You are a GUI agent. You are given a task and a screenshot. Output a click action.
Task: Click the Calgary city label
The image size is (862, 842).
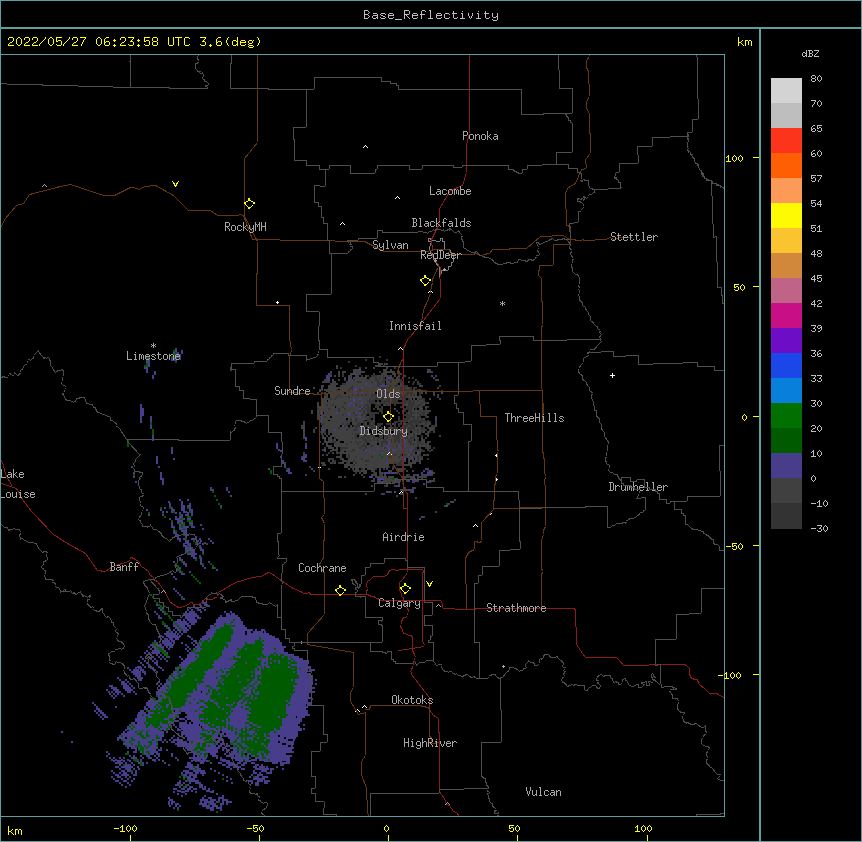pyautogui.click(x=399, y=603)
